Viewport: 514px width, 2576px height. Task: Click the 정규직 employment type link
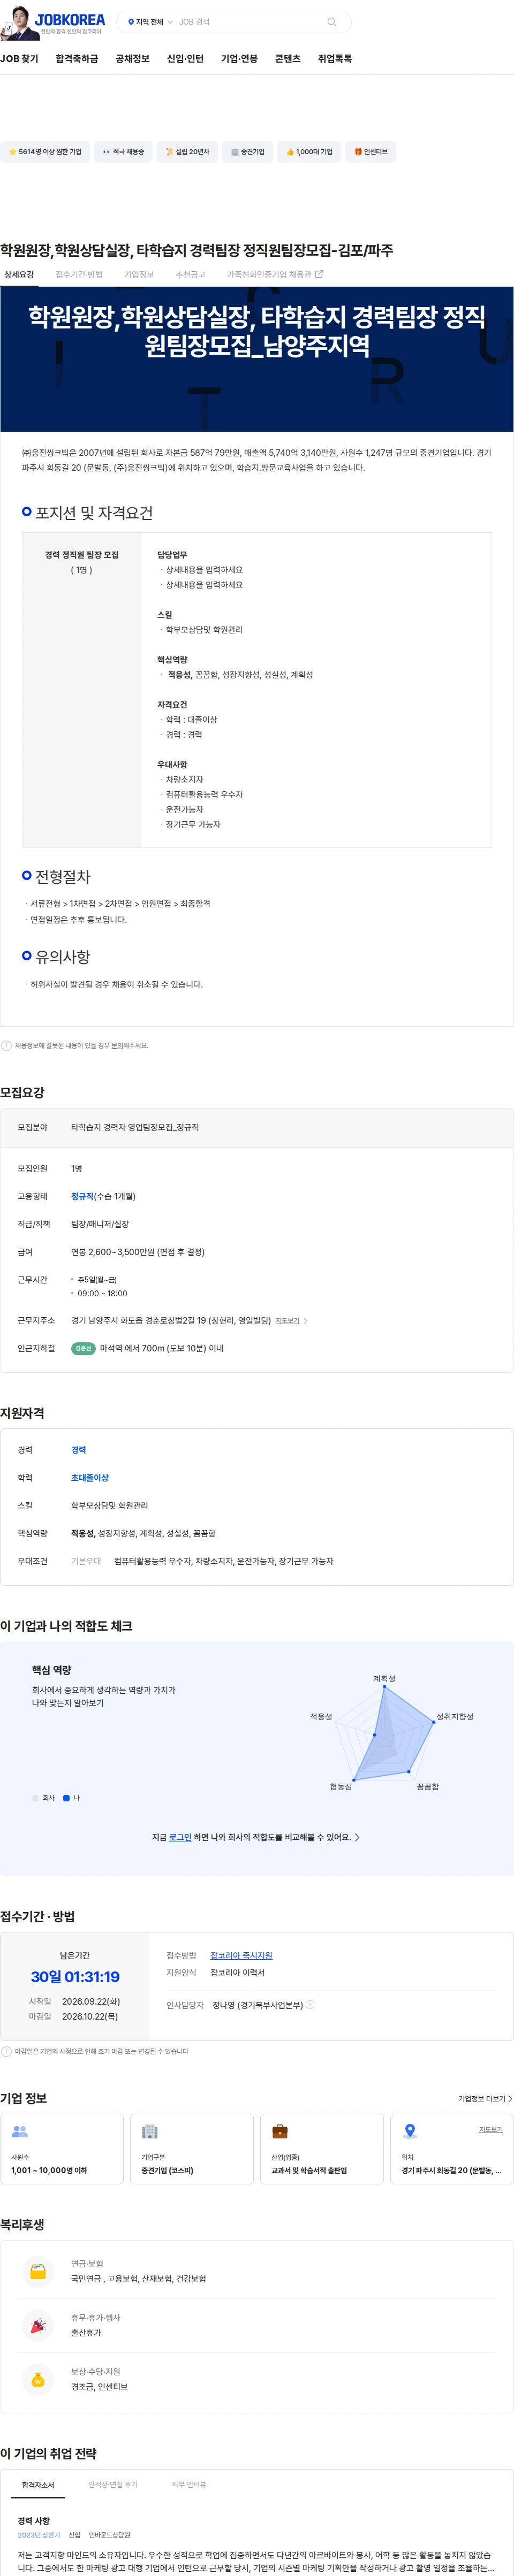point(82,1196)
